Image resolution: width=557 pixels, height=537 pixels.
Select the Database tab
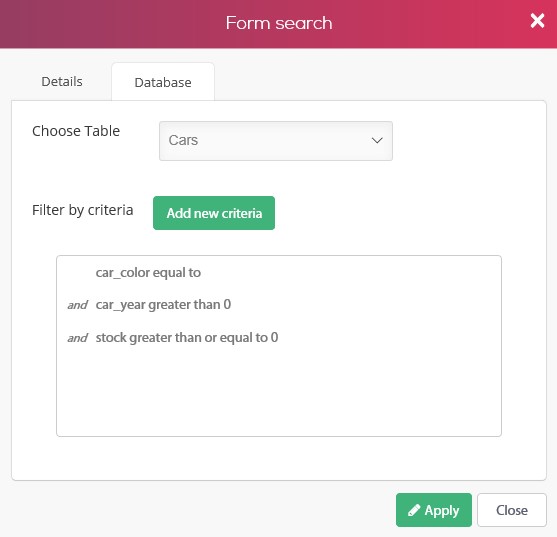163,82
